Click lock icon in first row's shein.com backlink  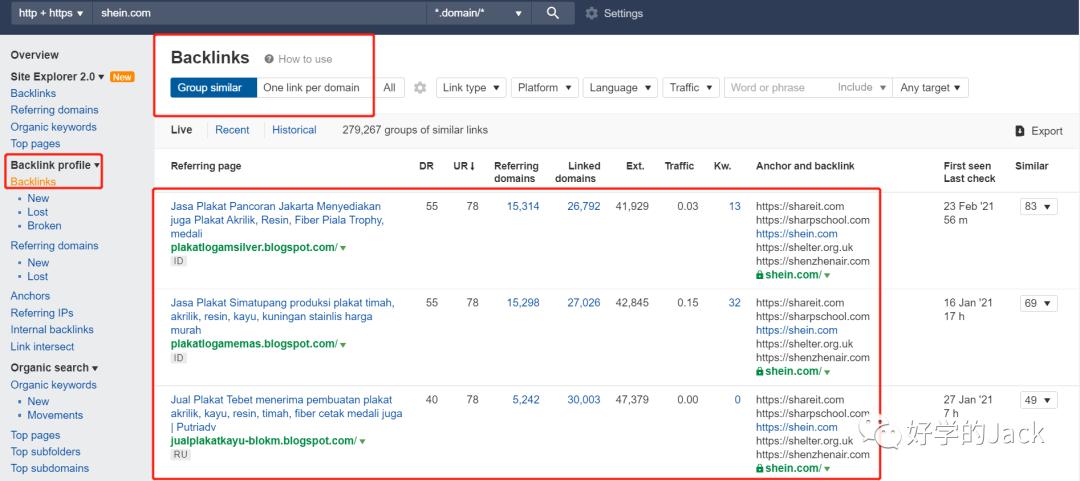tap(760, 275)
